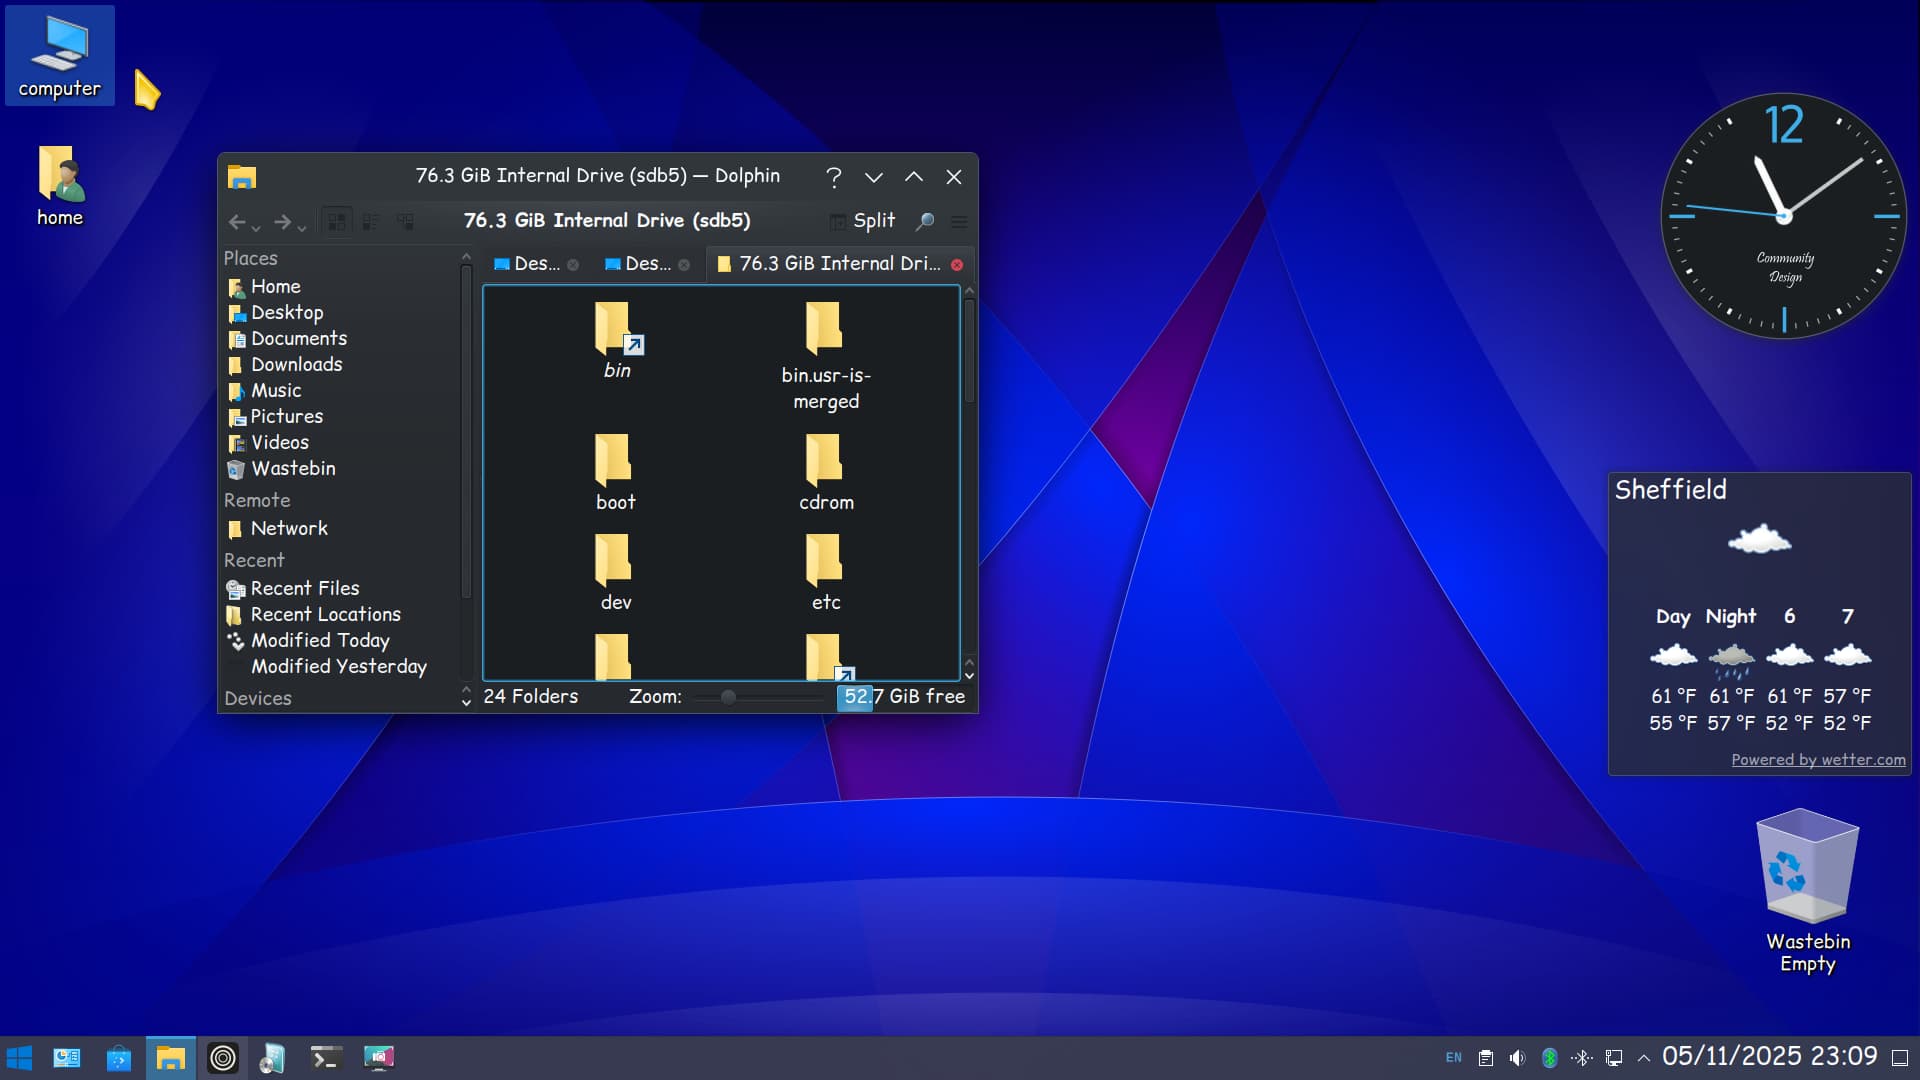Click the volume icon in system tray

click(1517, 1058)
